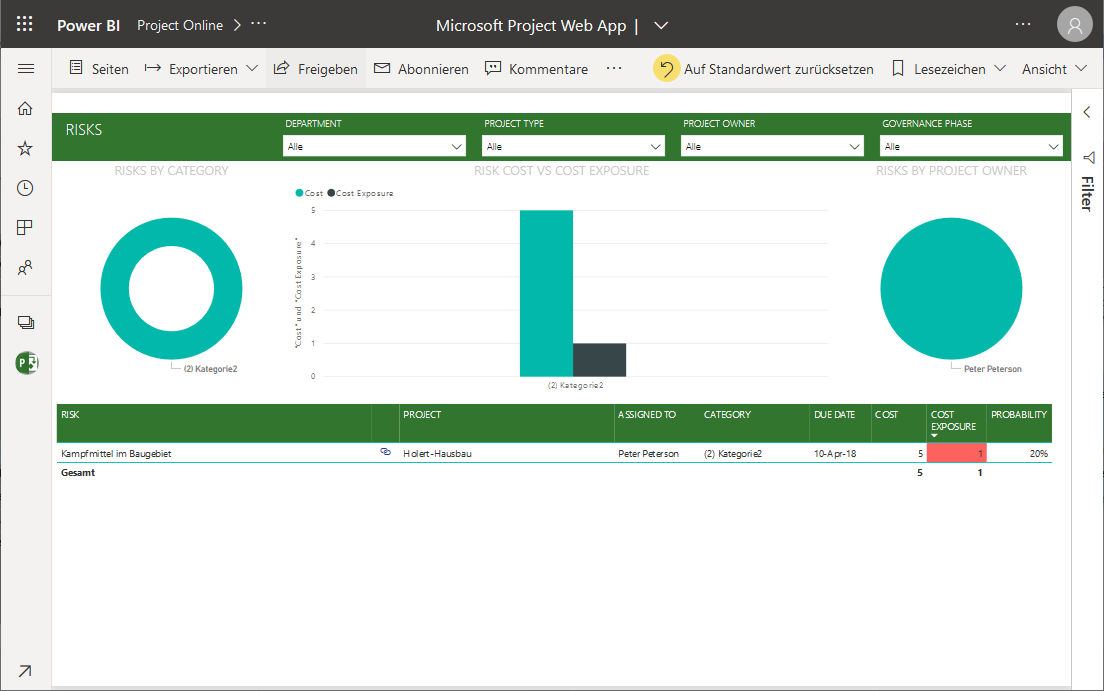The width and height of the screenshot is (1104, 691).
Task: Click the undo reset icon
Action: pos(666,68)
